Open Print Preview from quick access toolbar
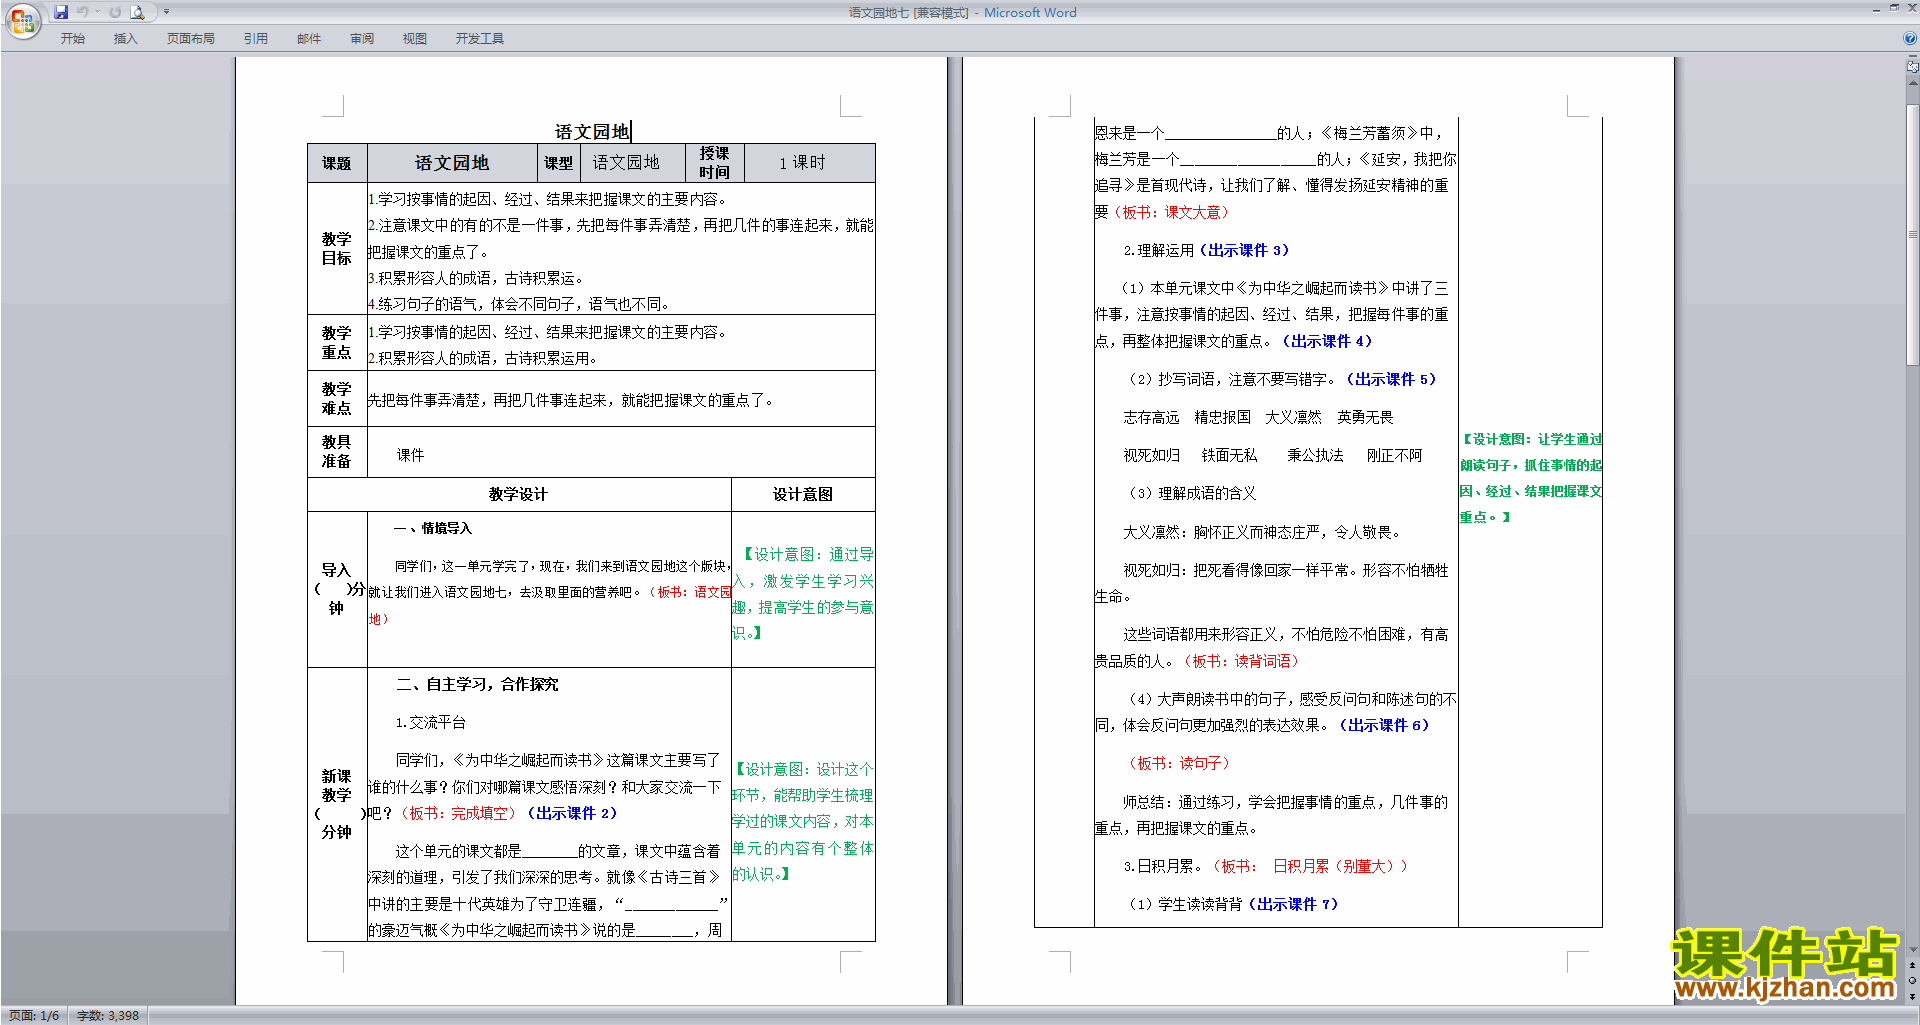This screenshot has width=1920, height=1025. pos(138,12)
